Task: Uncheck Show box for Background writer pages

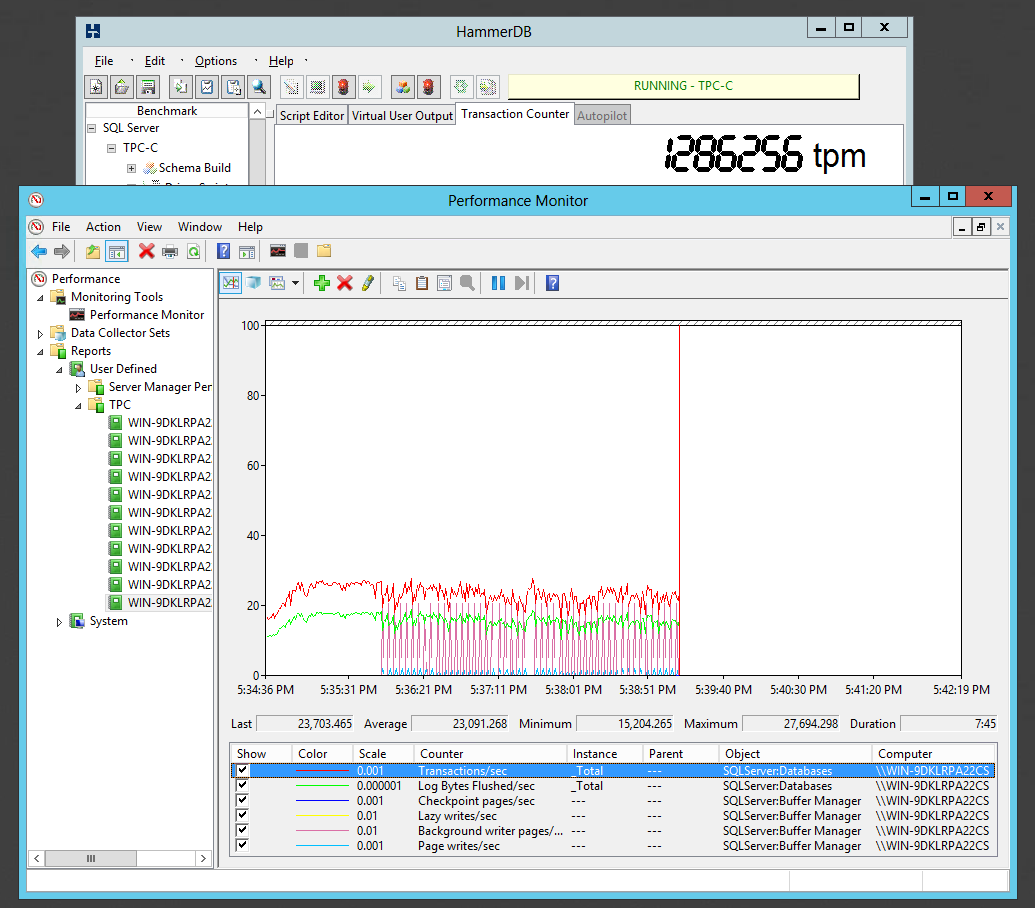Action: [x=242, y=830]
